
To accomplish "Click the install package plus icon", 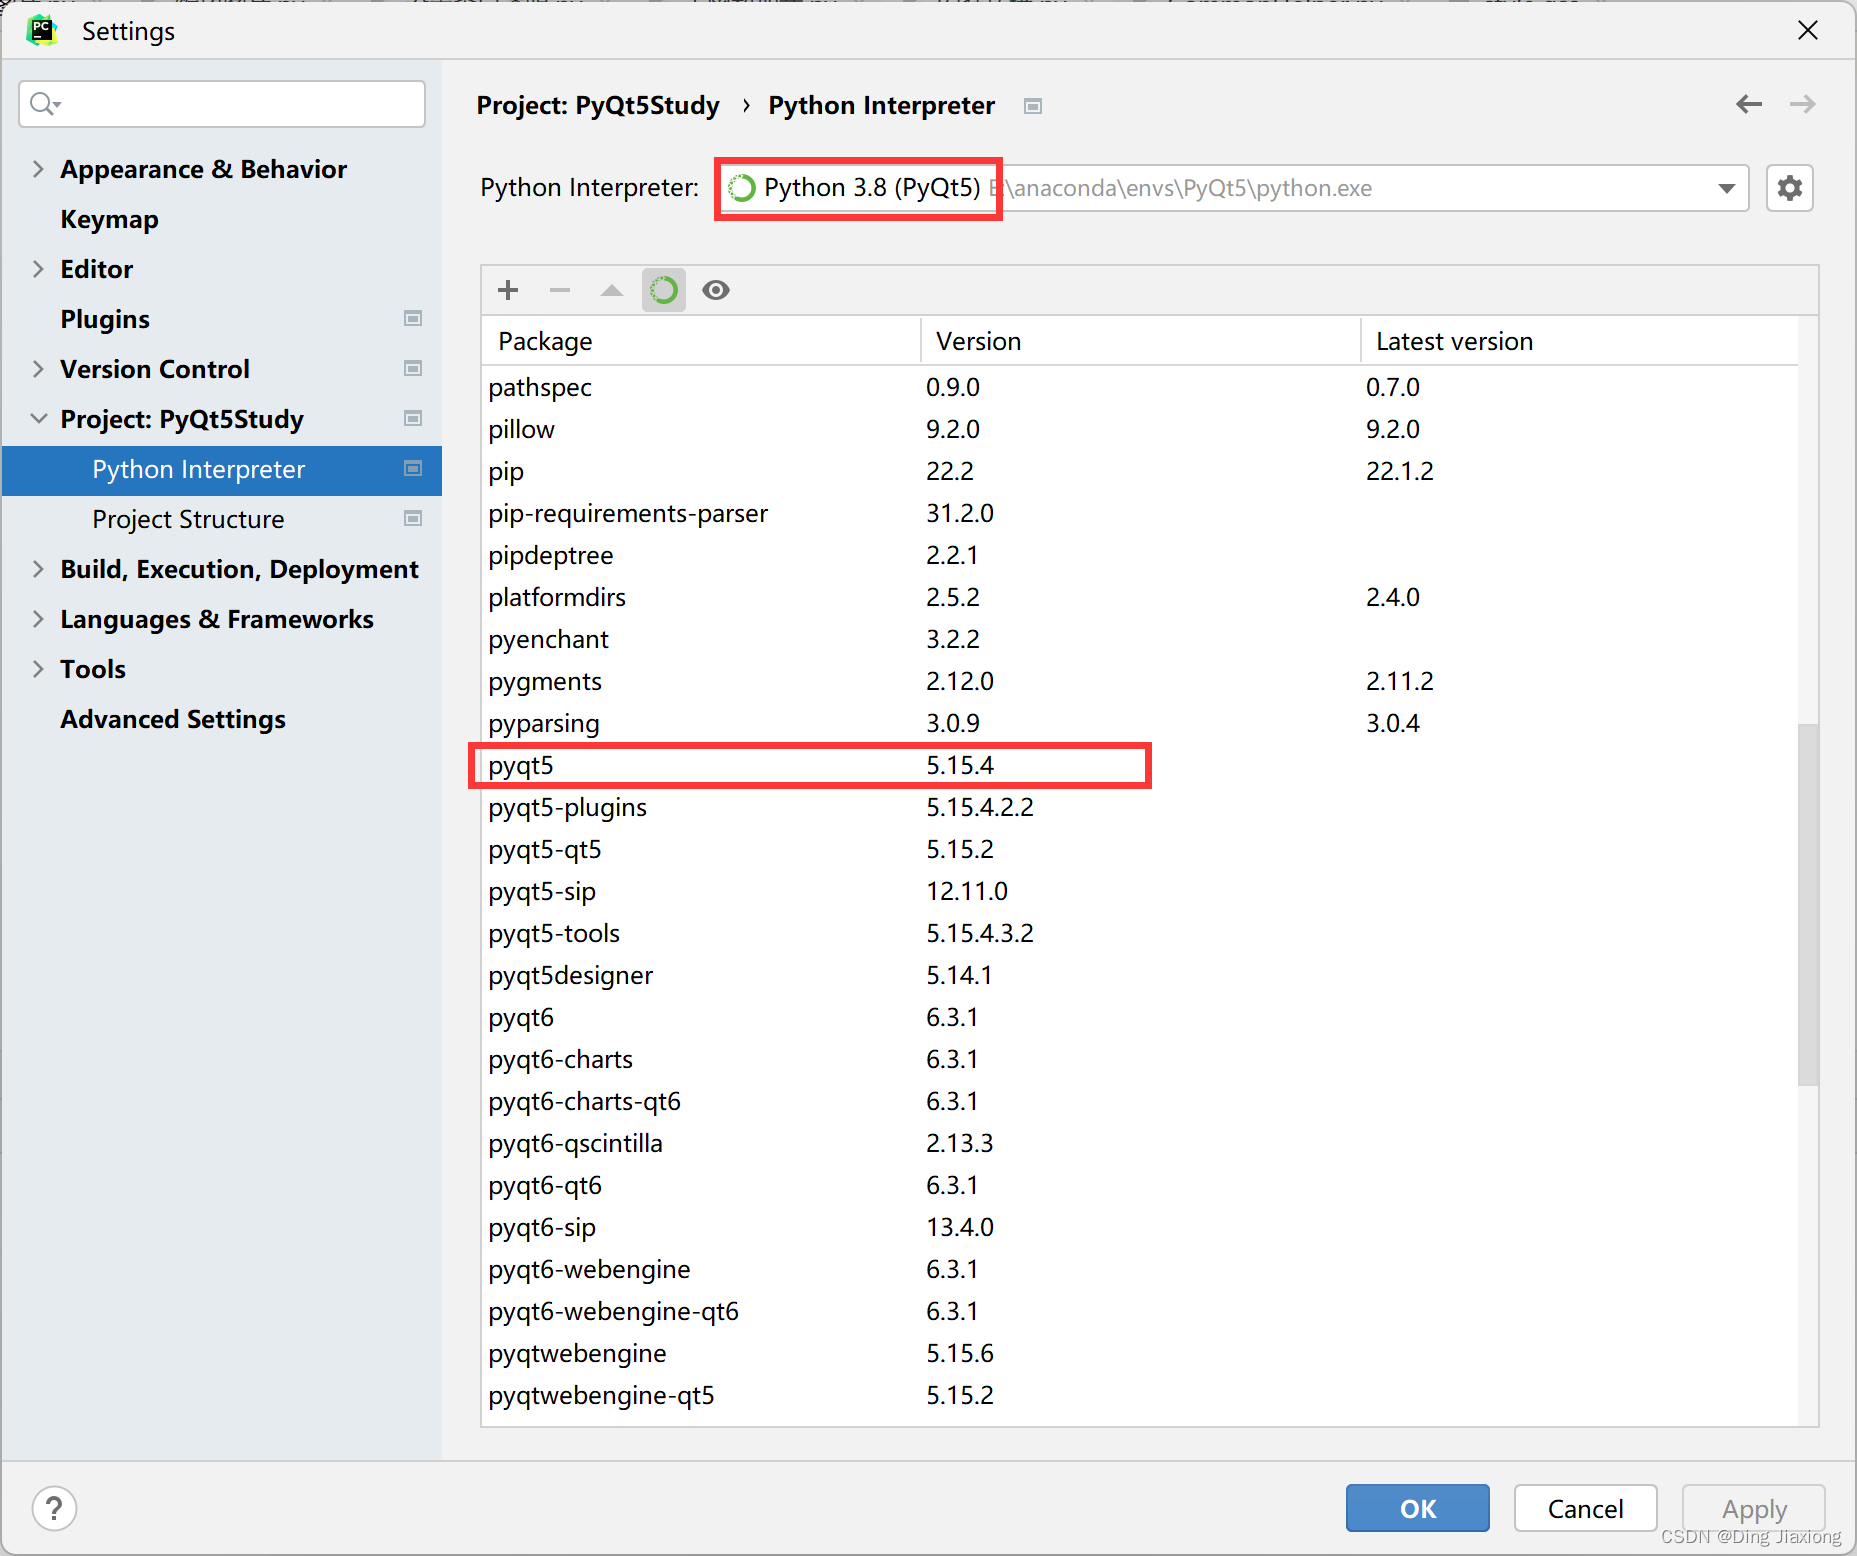I will coord(508,290).
